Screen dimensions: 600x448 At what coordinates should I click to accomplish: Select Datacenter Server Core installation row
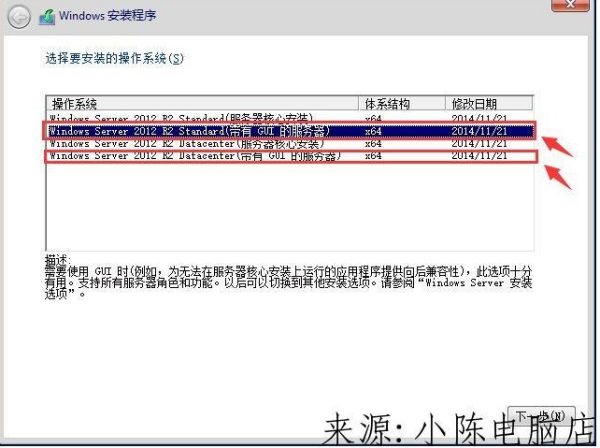290,144
